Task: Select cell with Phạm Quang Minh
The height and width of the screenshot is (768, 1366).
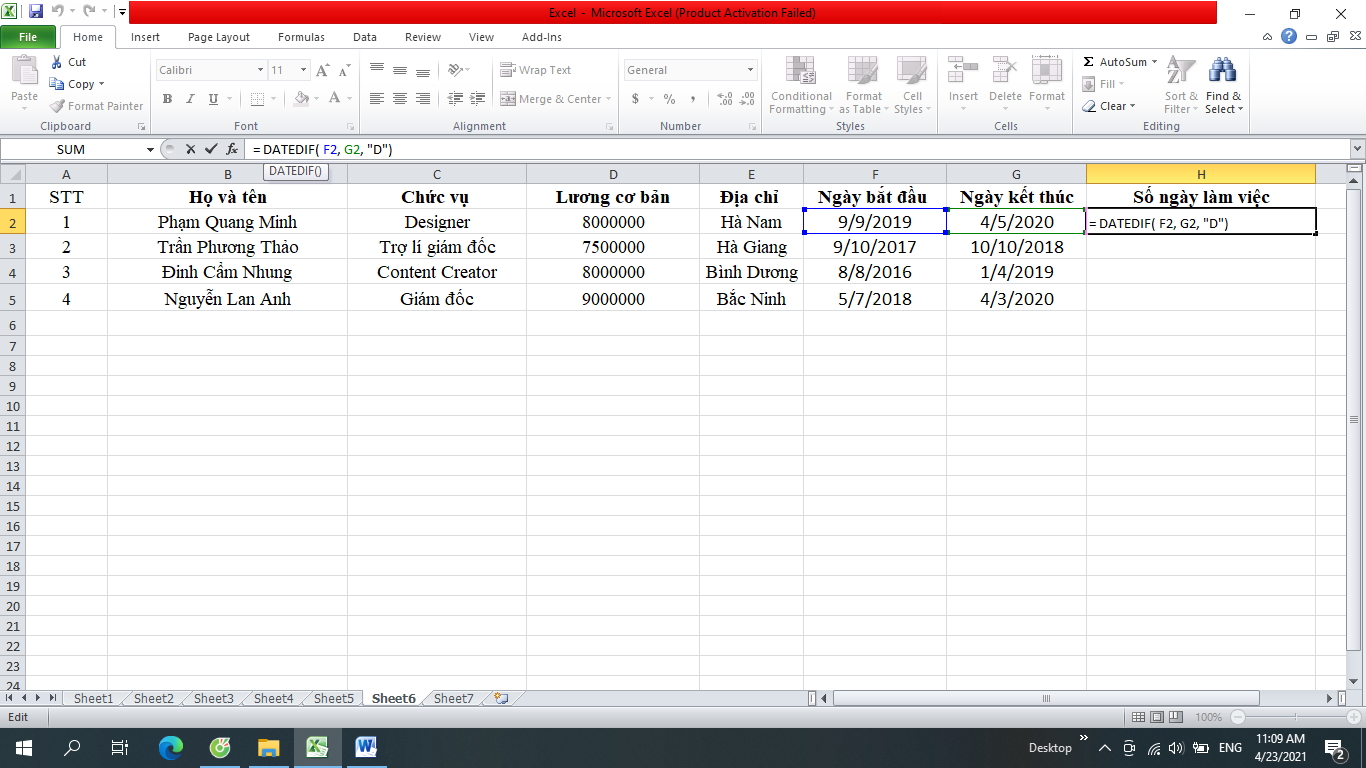Action: pyautogui.click(x=227, y=222)
